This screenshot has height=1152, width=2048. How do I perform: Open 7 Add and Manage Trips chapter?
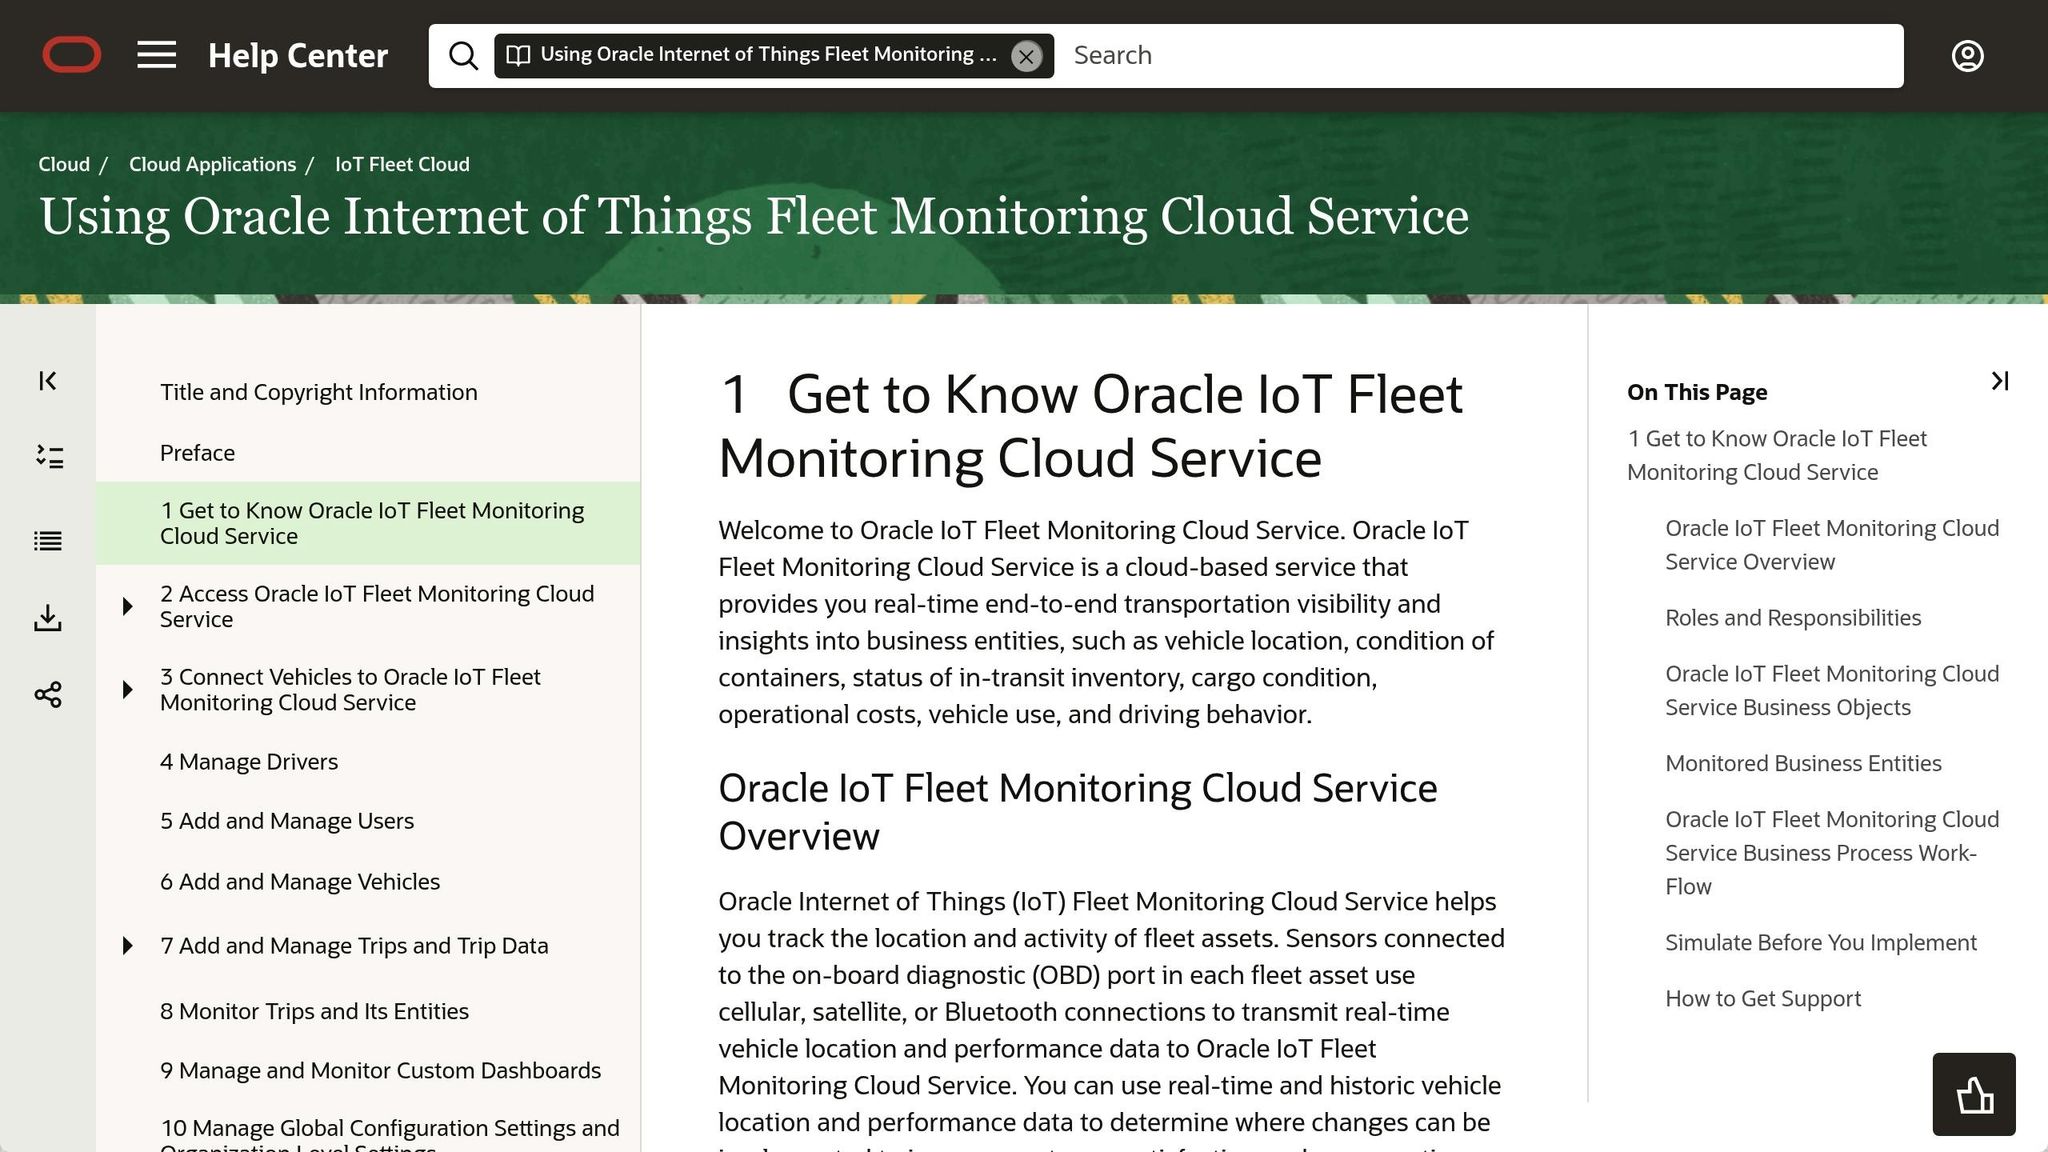tap(354, 946)
